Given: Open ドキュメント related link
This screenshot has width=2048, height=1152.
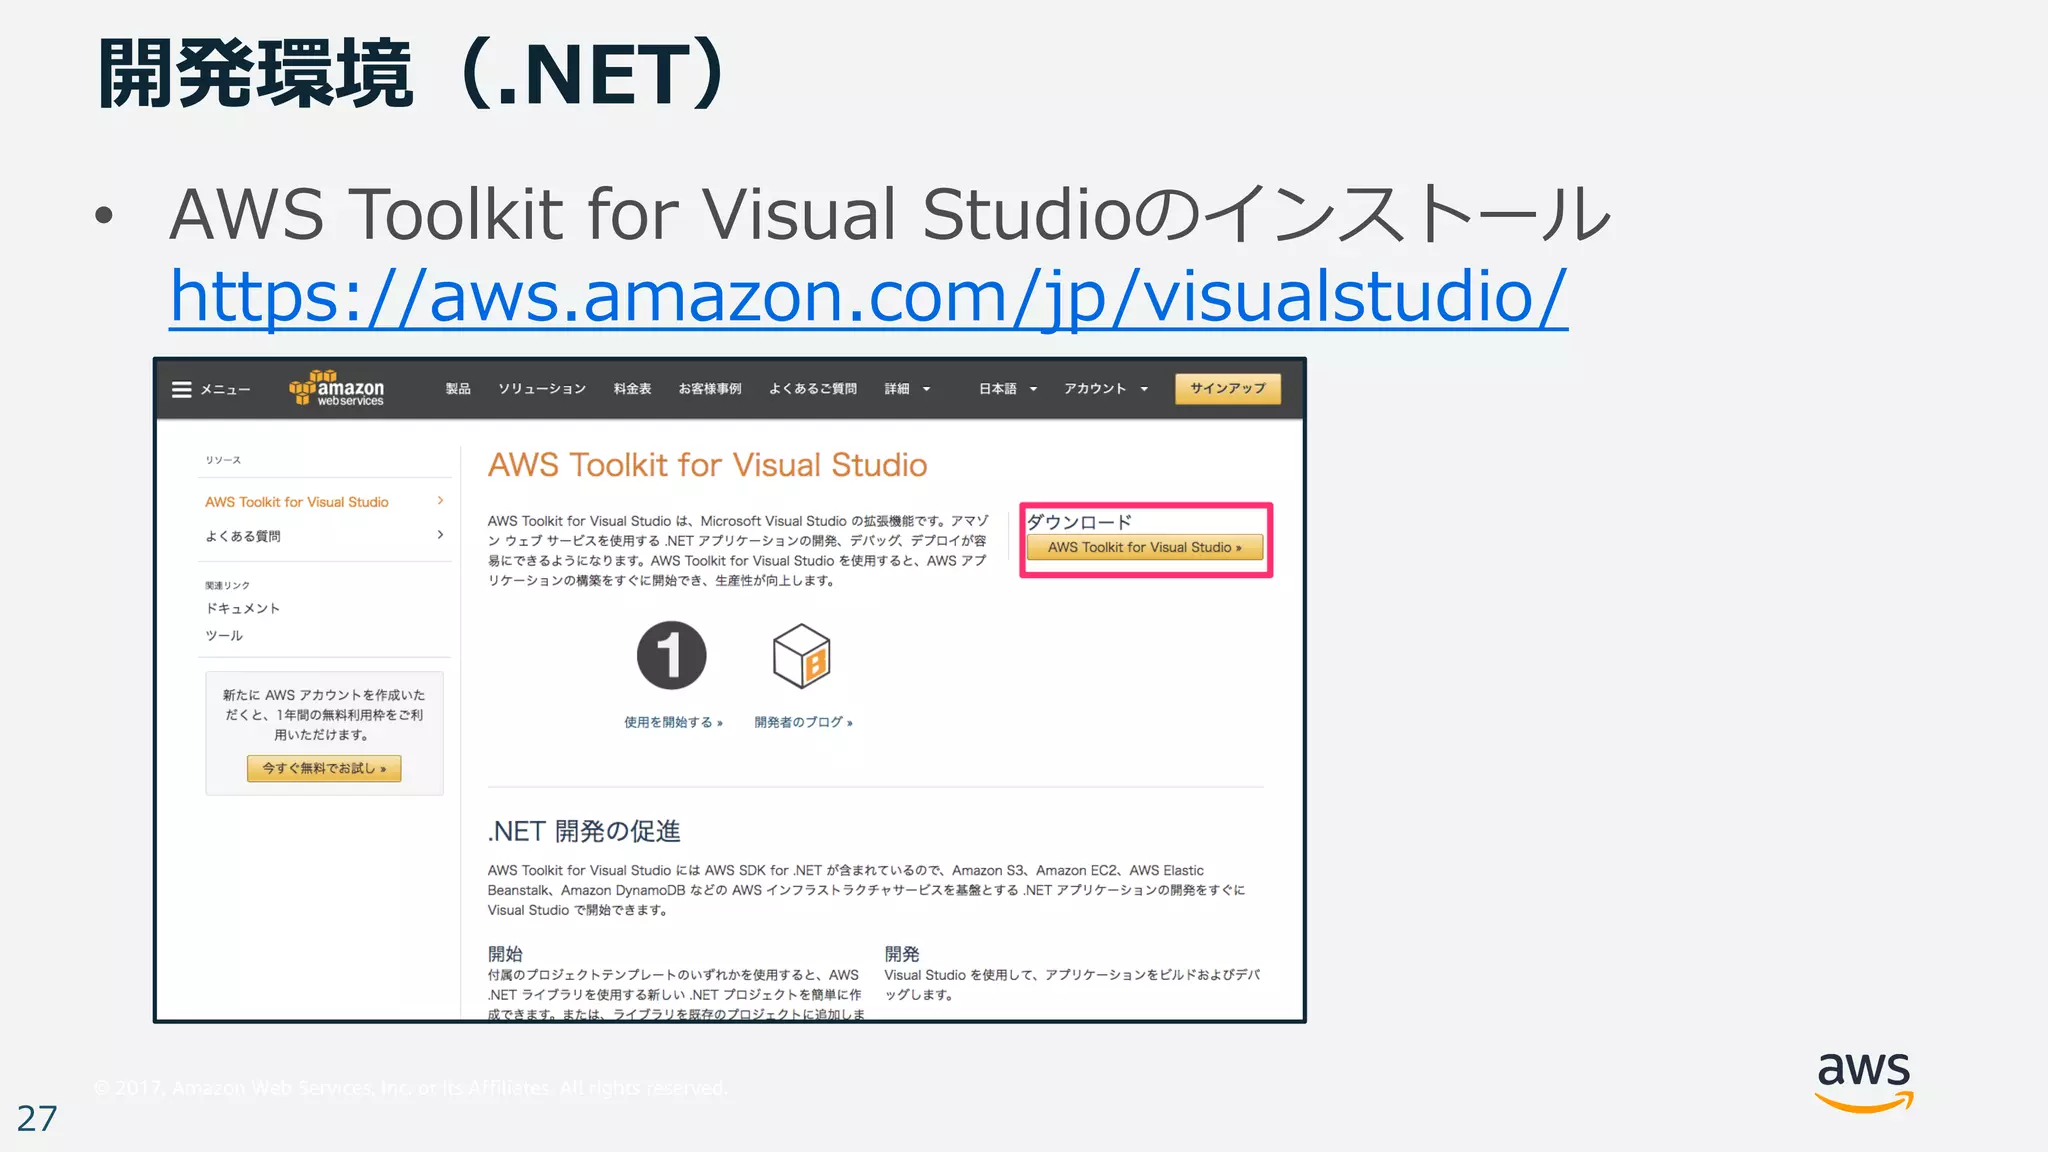Looking at the screenshot, I should pos(243,608).
